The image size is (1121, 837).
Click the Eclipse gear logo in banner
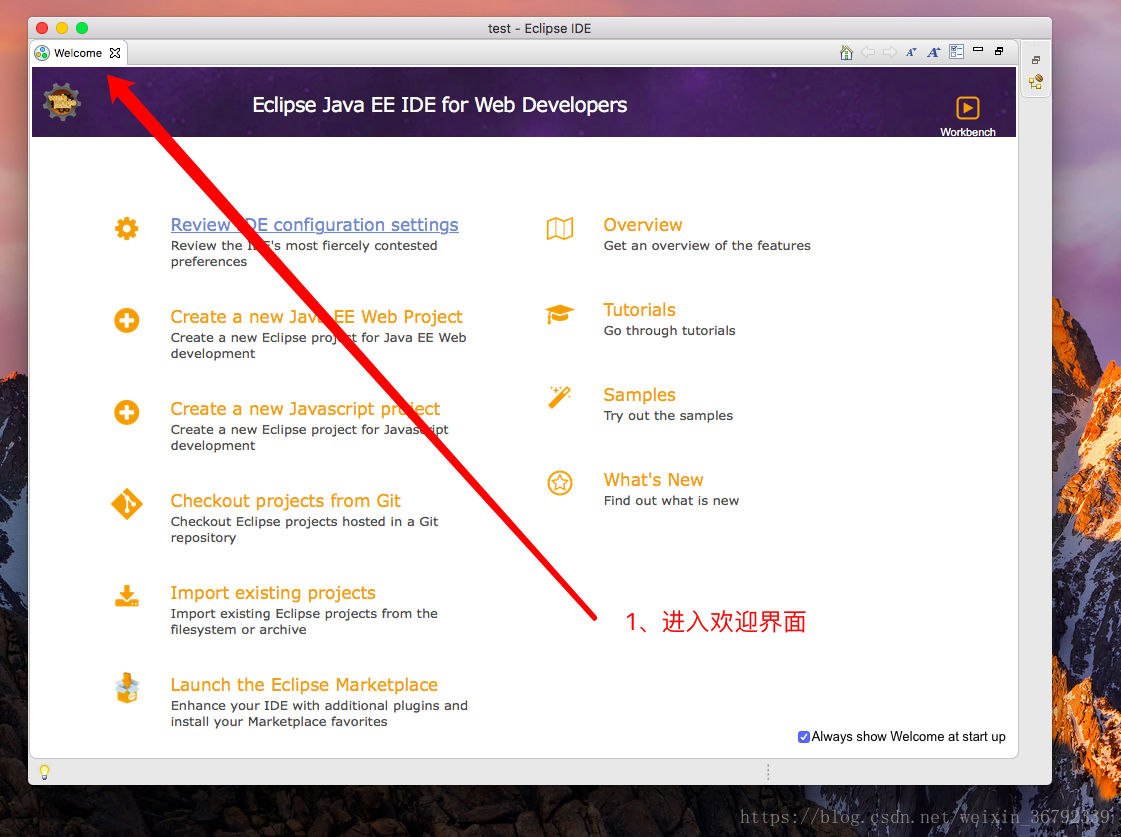pos(61,101)
